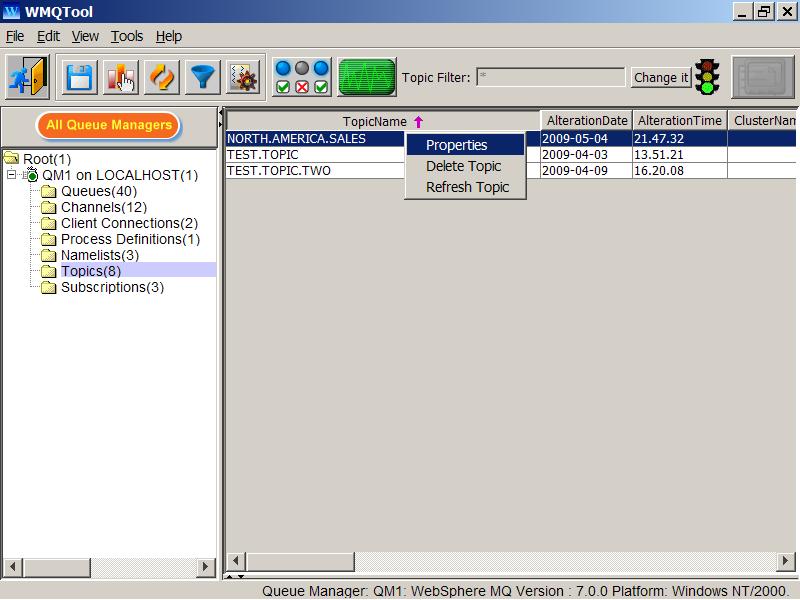The height and width of the screenshot is (600, 800).
Task: Click the Queue Manager status bar text
Action: click(524, 591)
